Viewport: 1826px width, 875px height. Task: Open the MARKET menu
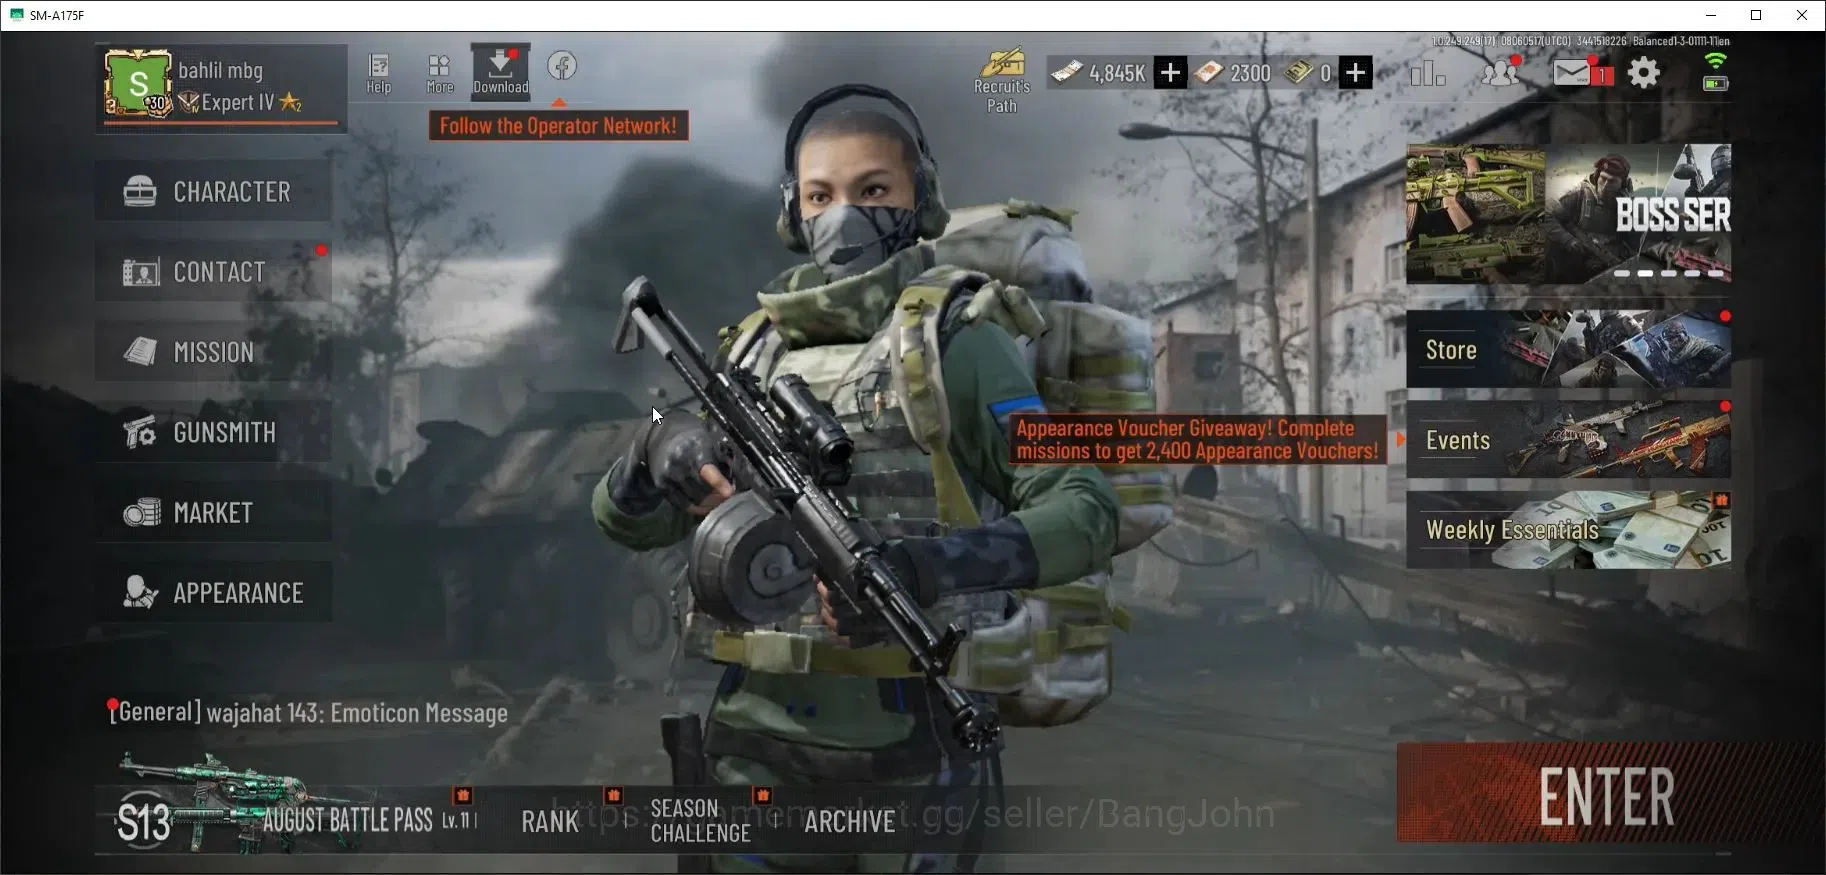(213, 512)
